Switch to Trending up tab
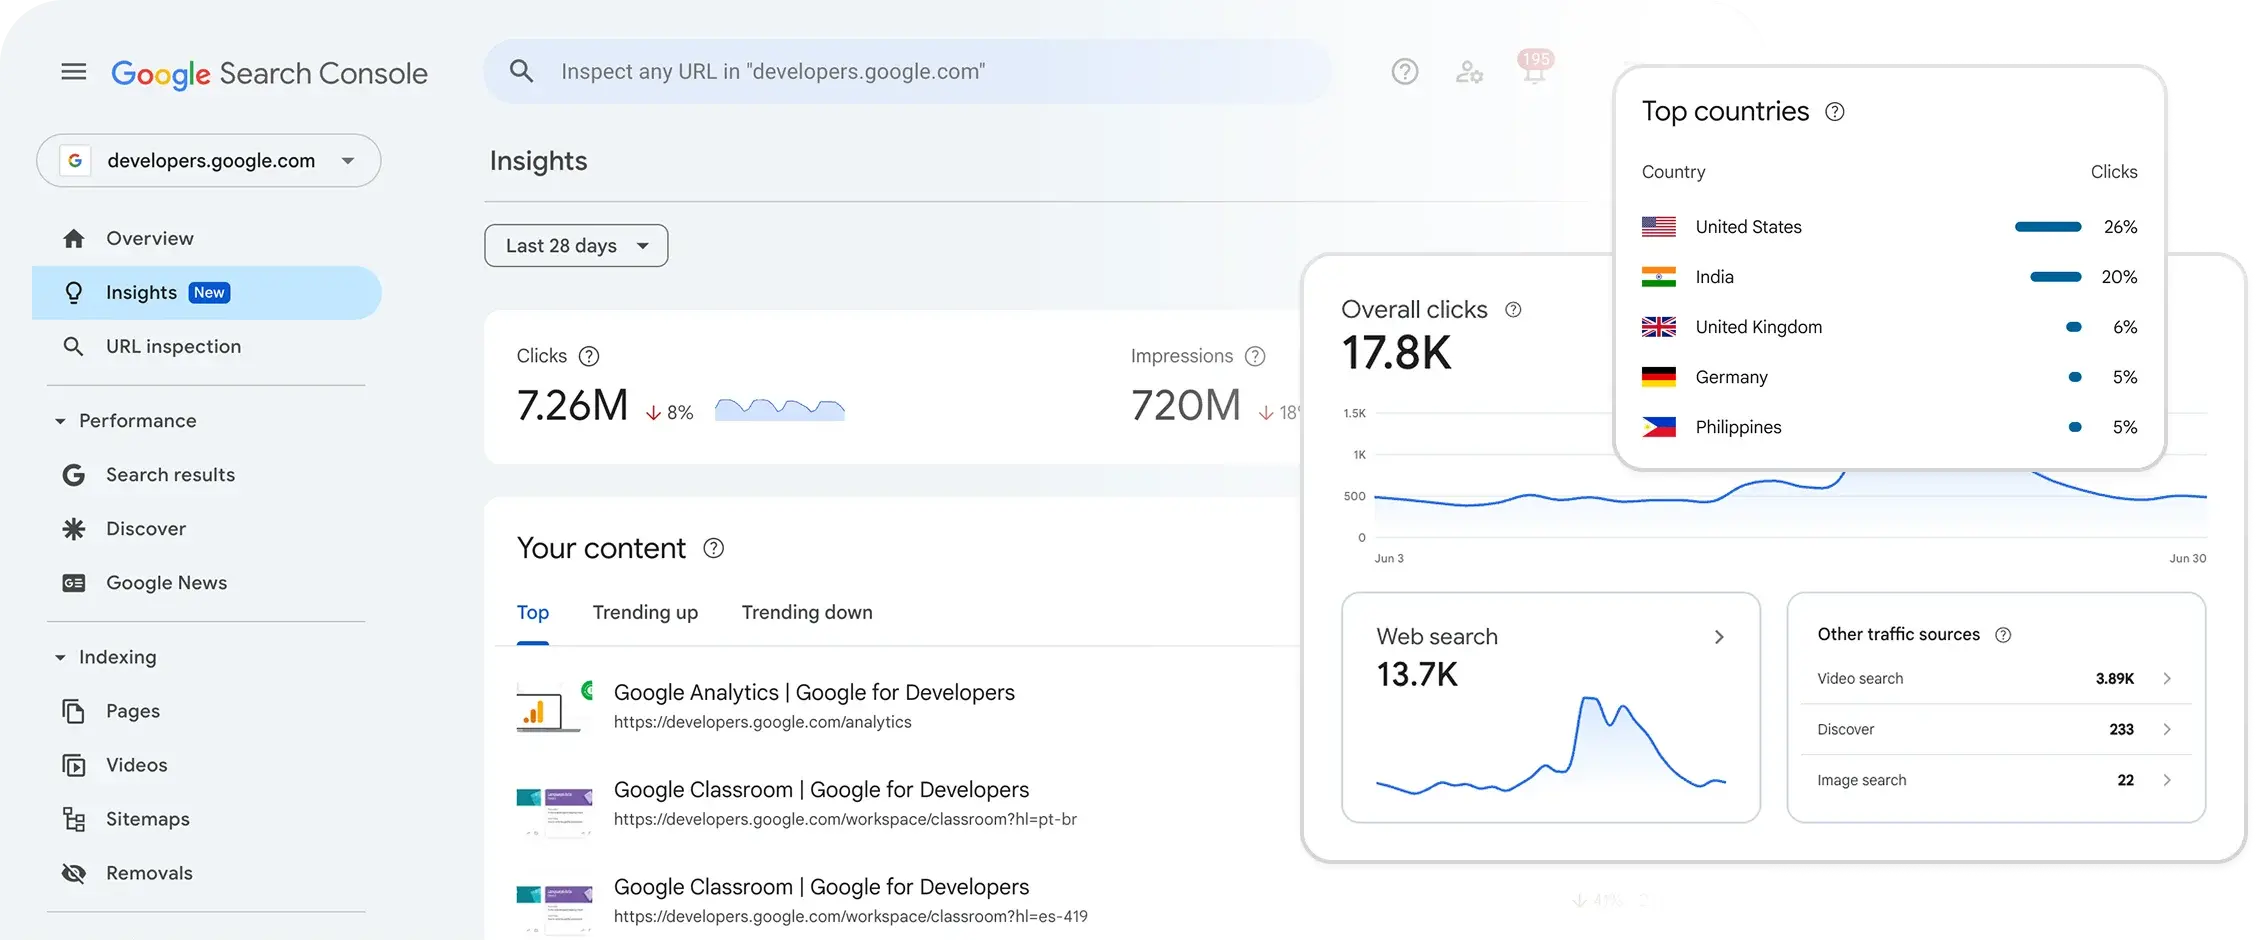2256x941 pixels. 645,613
